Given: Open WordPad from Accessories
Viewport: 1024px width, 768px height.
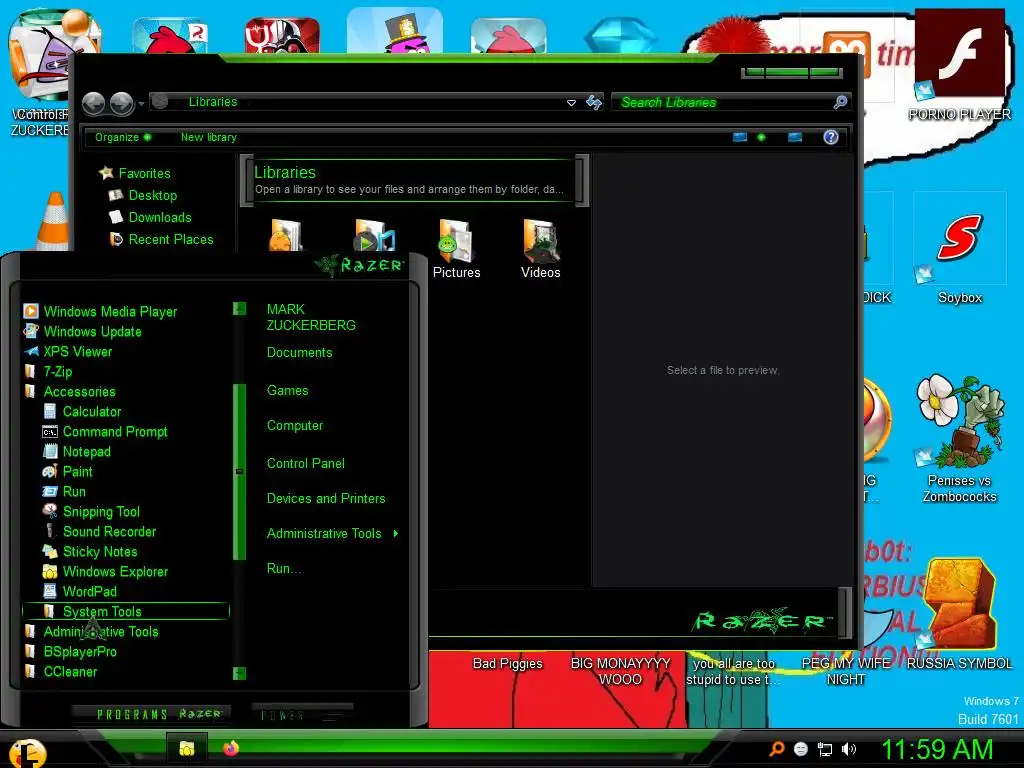Looking at the screenshot, I should pyautogui.click(x=80, y=591).
